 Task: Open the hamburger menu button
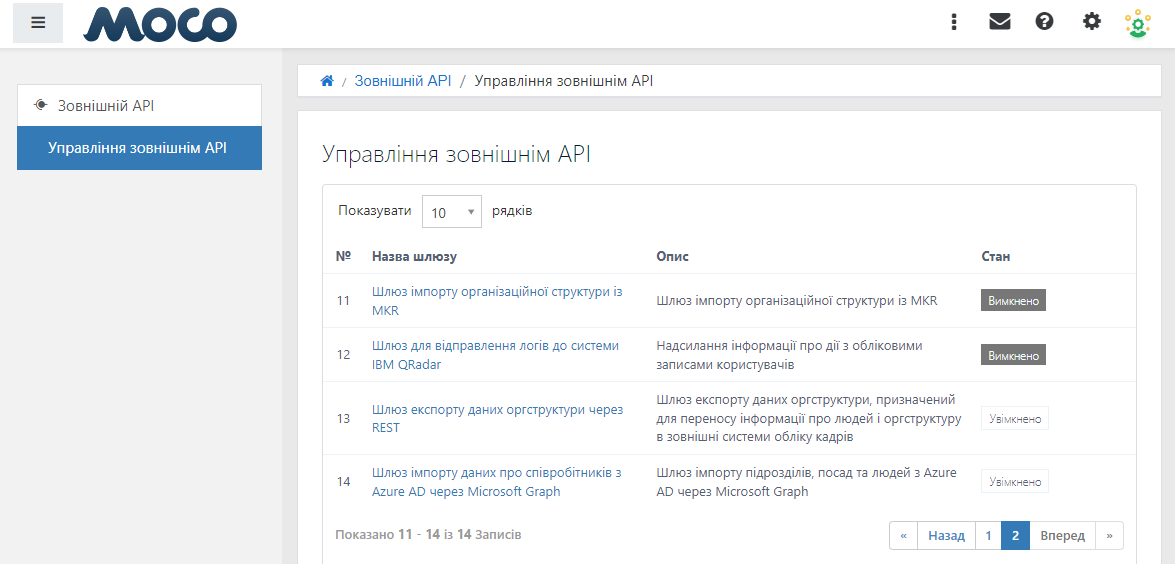pyautogui.click(x=38, y=22)
